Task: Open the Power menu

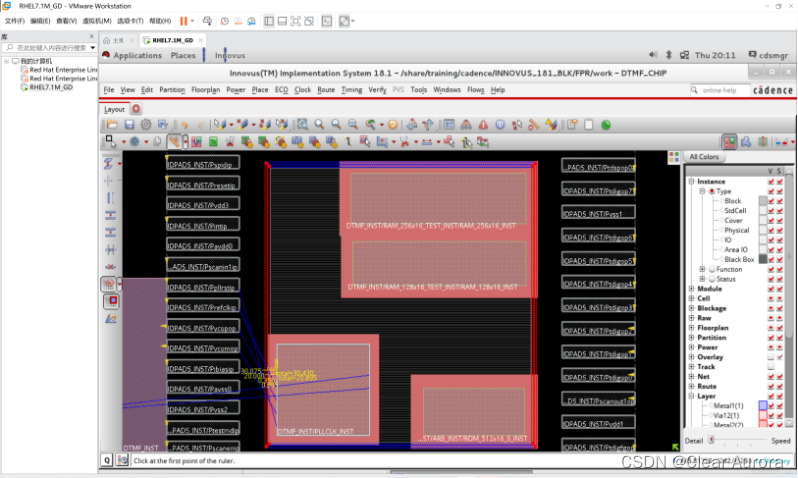Action: coord(236,90)
